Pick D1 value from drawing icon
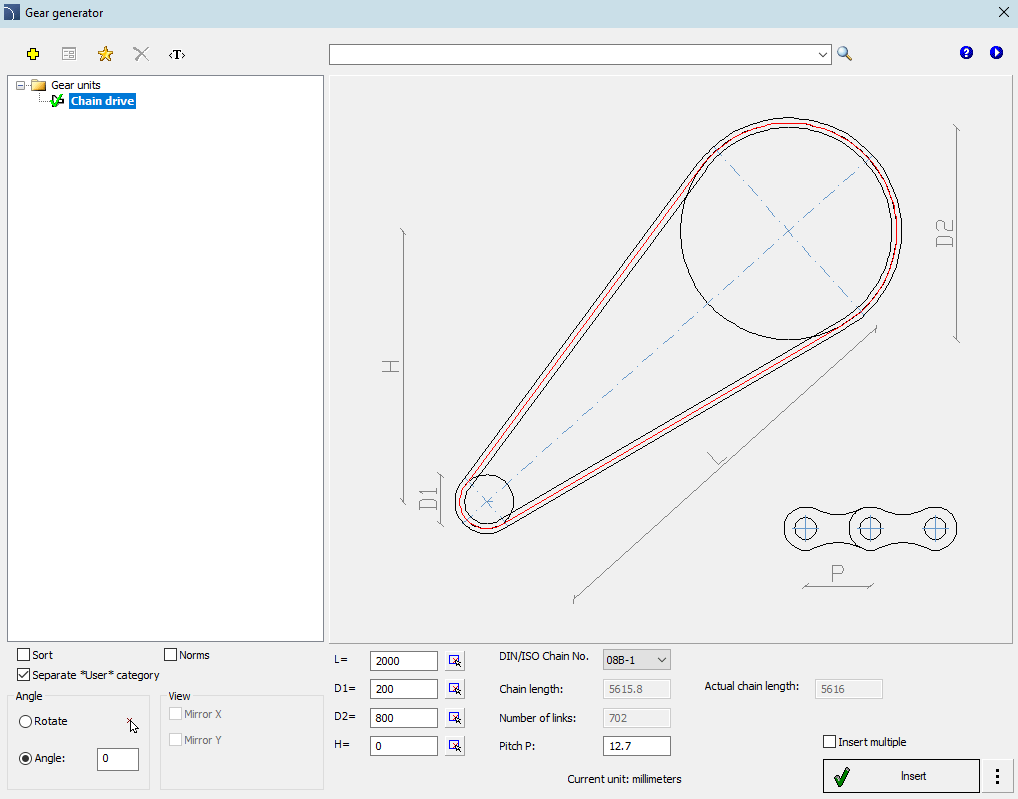1018x799 pixels. click(454, 689)
